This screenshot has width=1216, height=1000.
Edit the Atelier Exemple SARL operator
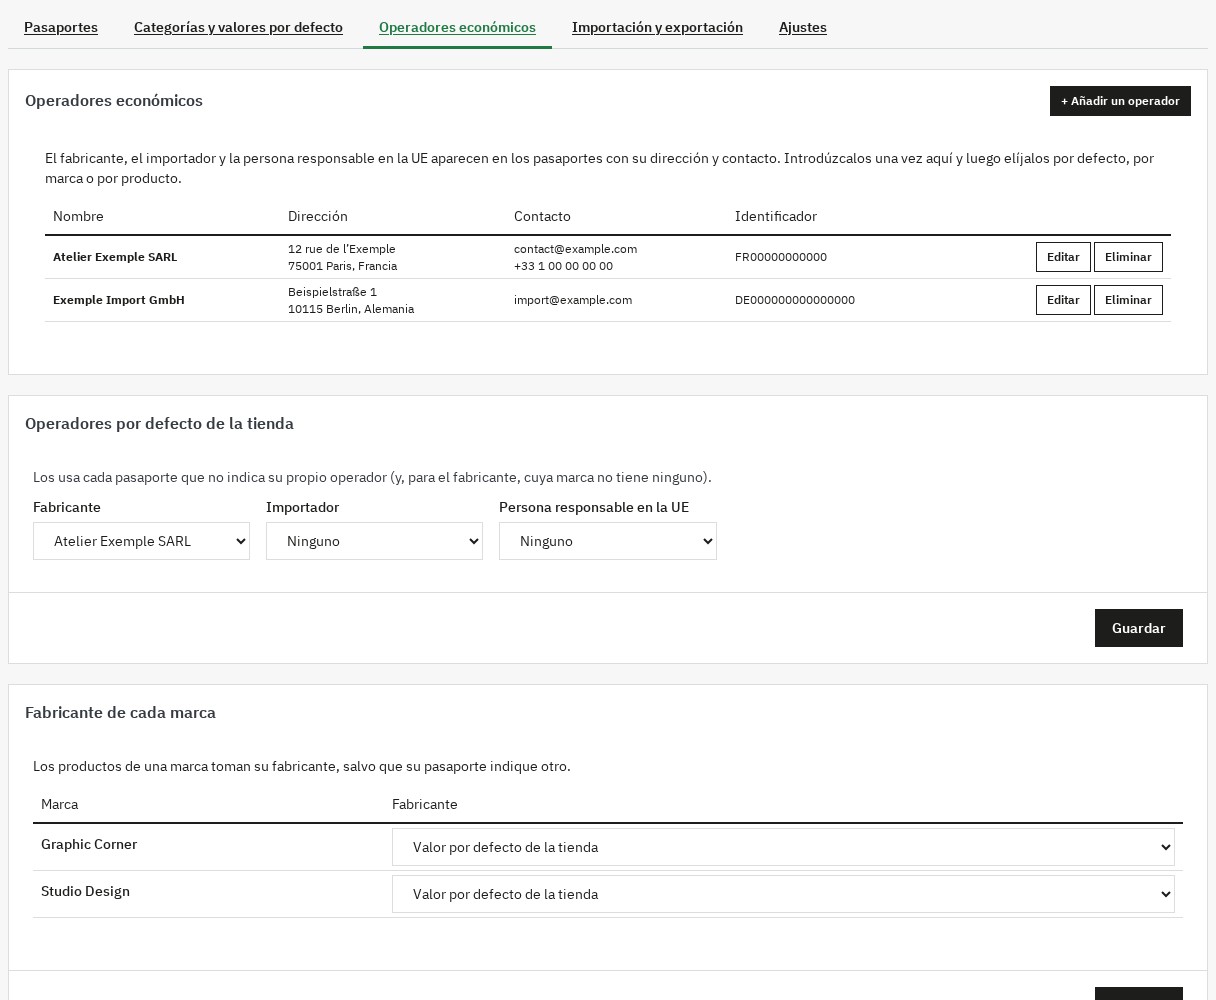[1063, 257]
